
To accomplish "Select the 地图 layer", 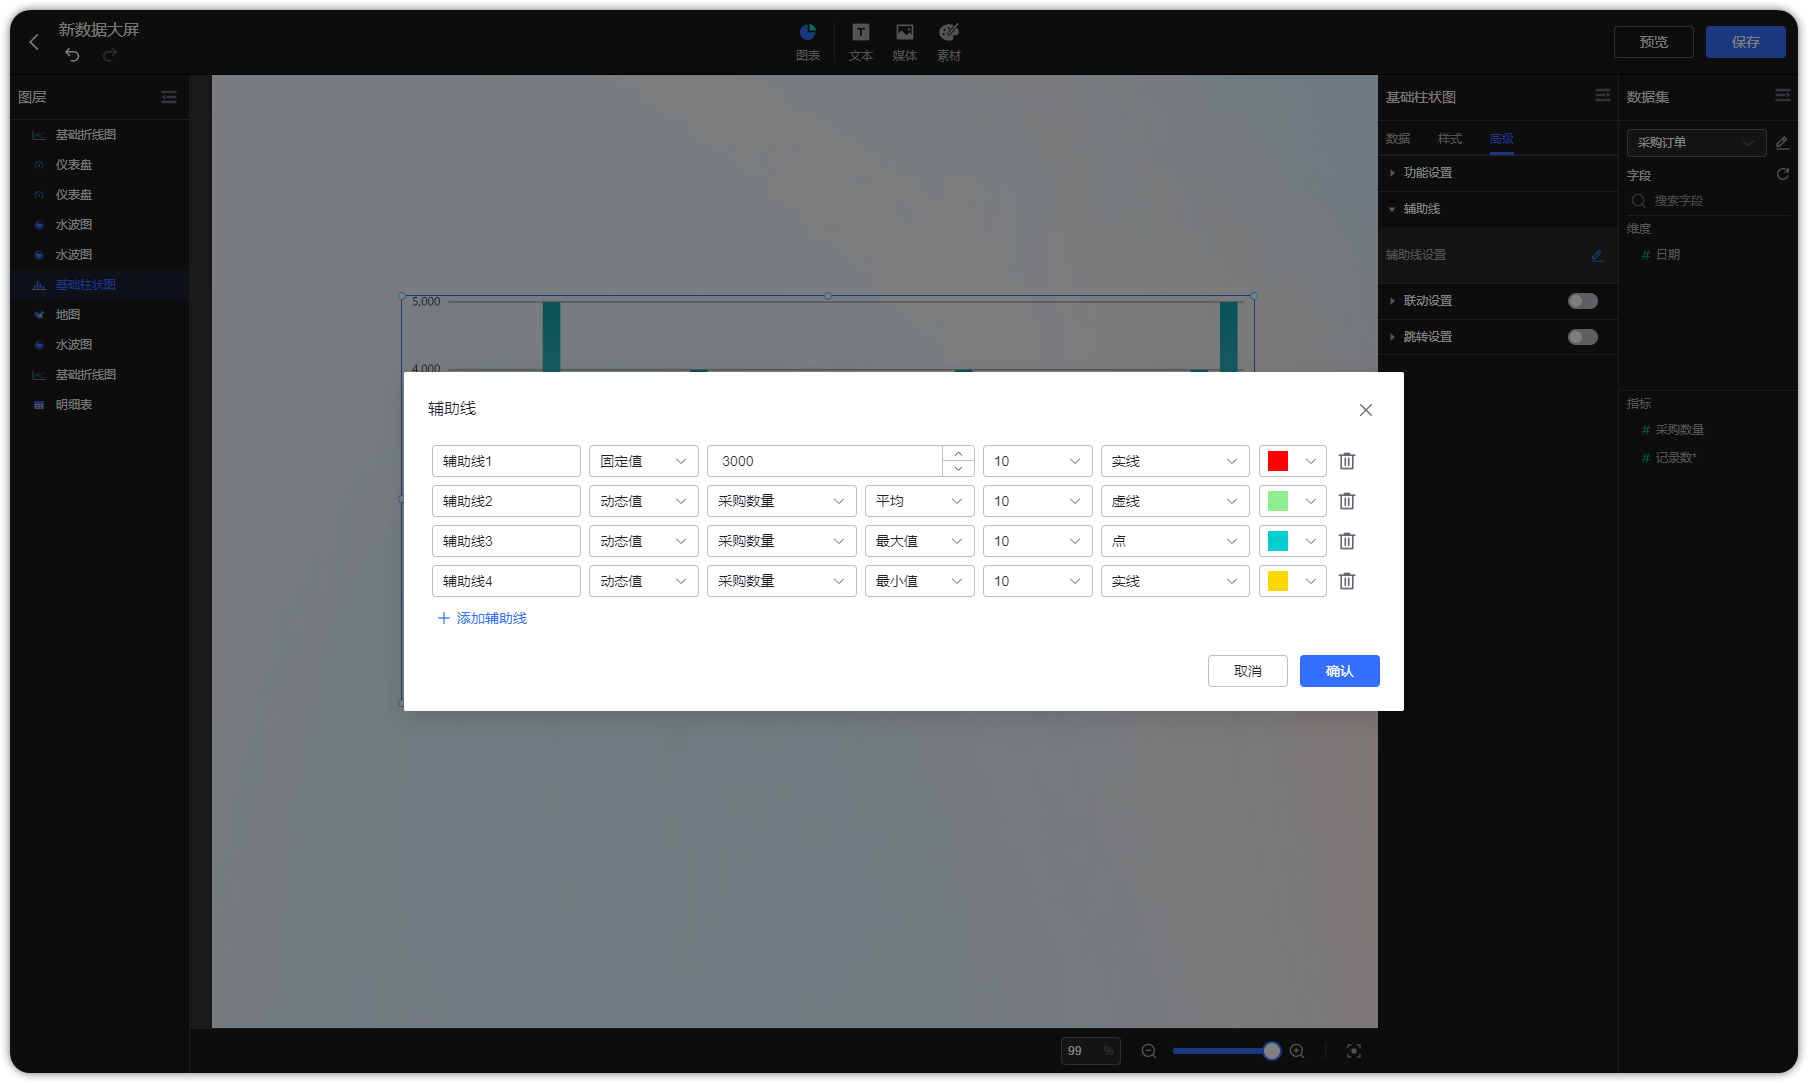I will coord(100,315).
